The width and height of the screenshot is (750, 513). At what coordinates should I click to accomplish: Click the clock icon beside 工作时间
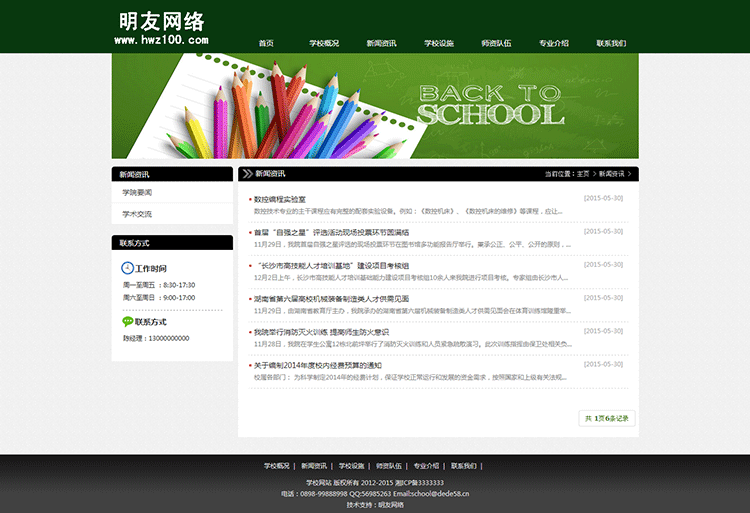point(127,268)
